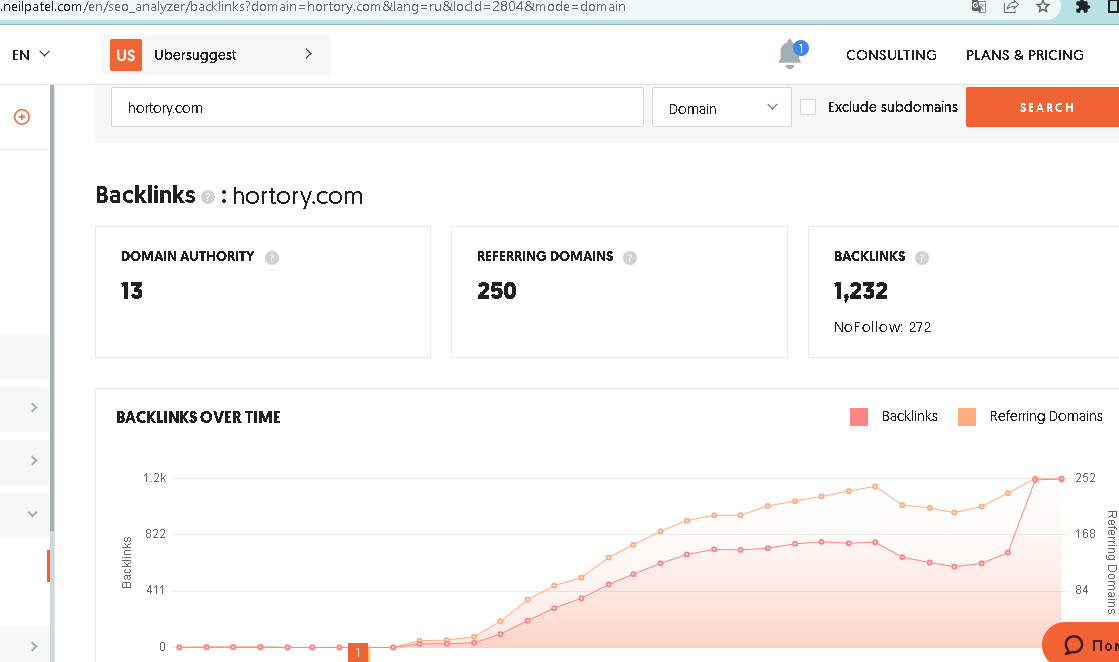Click the orange timeline marker labeled 1
This screenshot has width=1119, height=662.
[358, 652]
